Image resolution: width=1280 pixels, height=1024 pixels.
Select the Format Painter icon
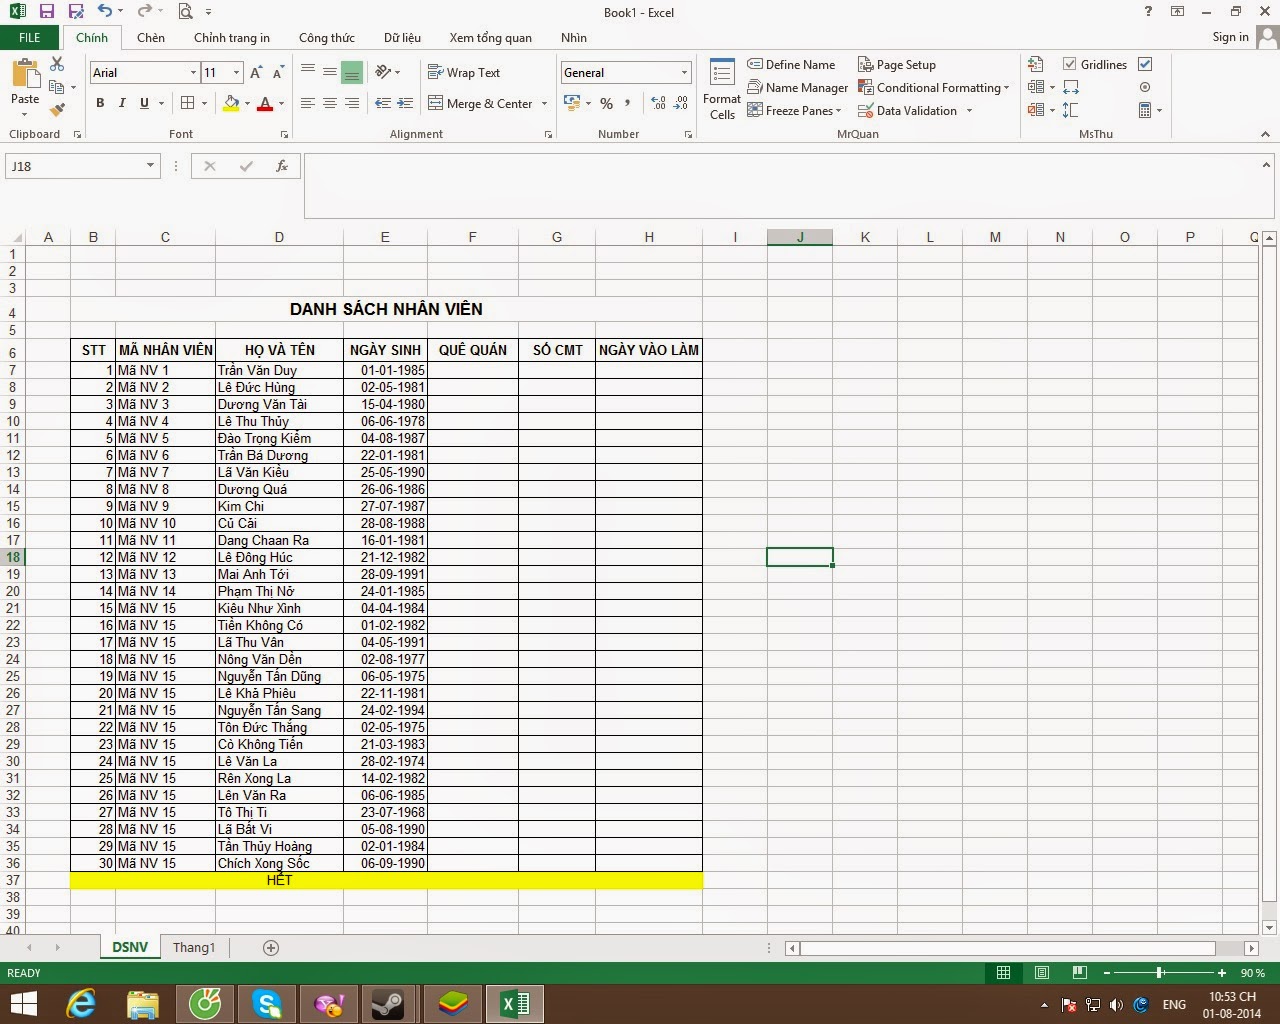click(x=57, y=110)
